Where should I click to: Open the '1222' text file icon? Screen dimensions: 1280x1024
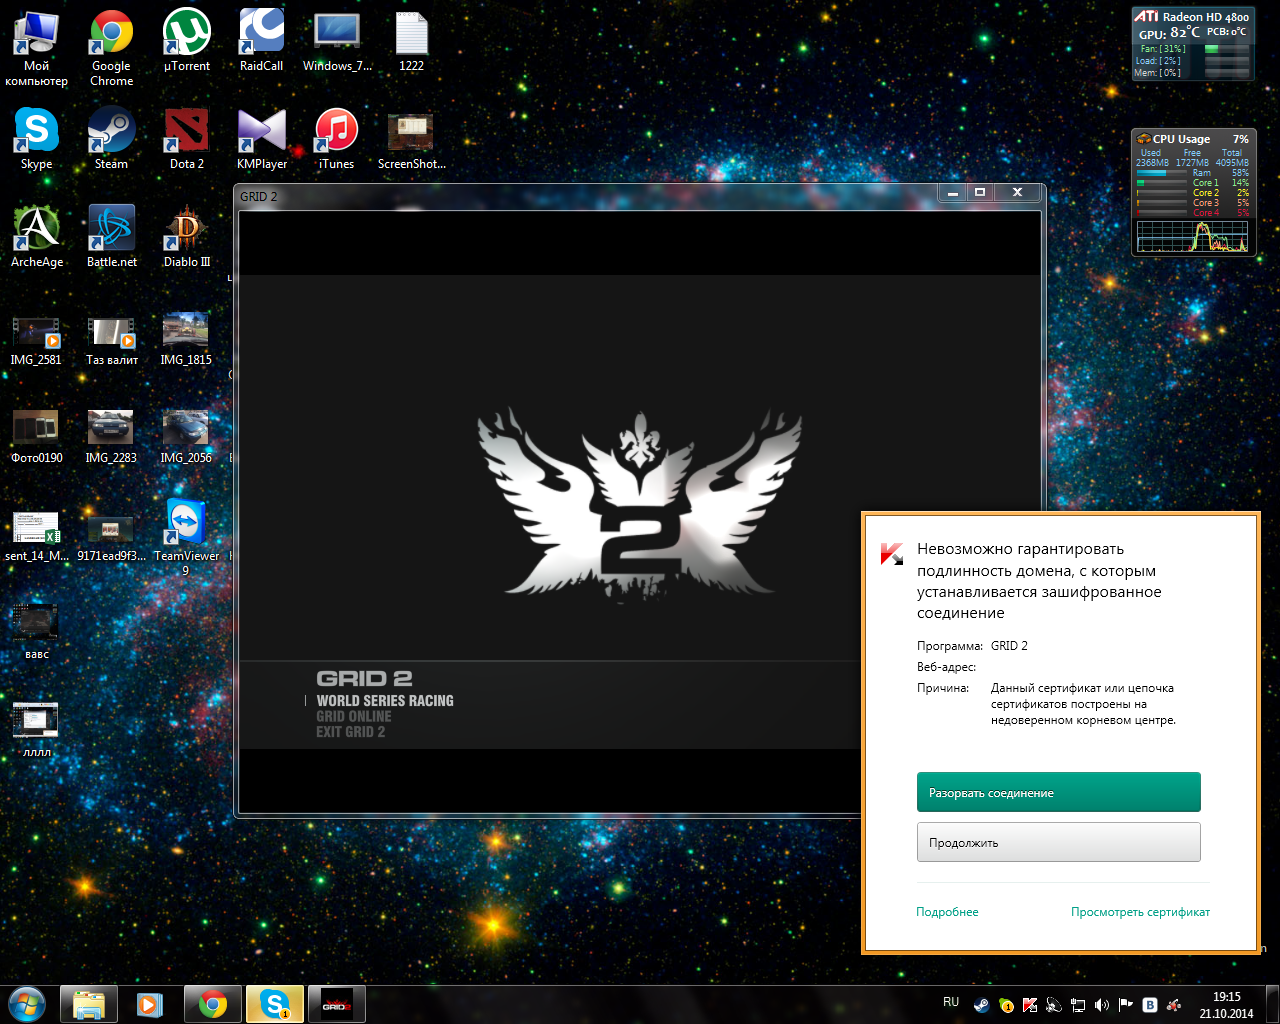(411, 42)
